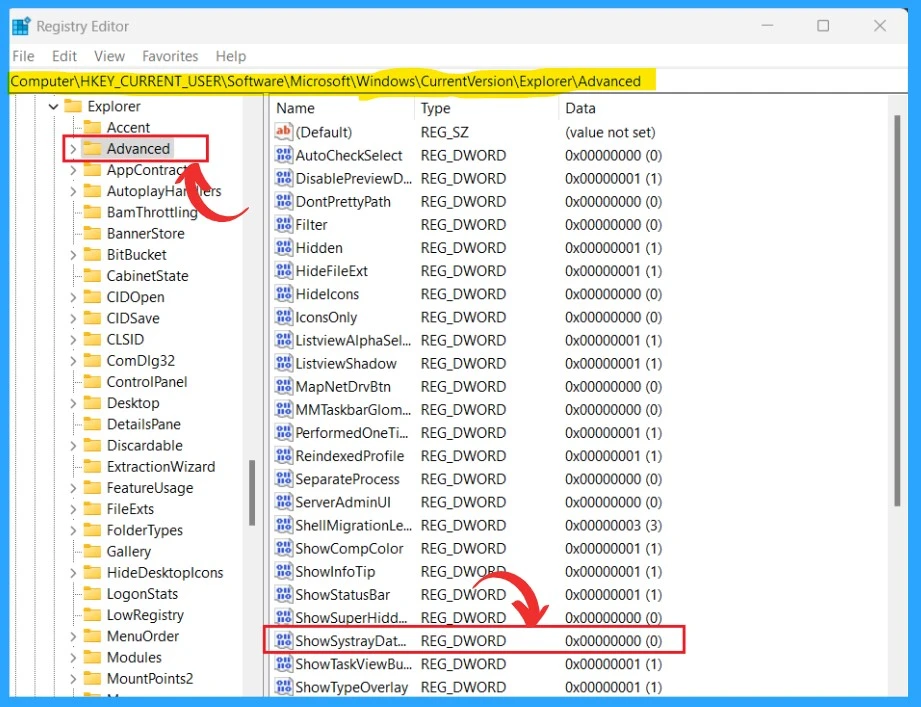Image resolution: width=921 pixels, height=707 pixels.
Task: Click the Registry Editor app icon in title bar
Action: [x=21, y=26]
